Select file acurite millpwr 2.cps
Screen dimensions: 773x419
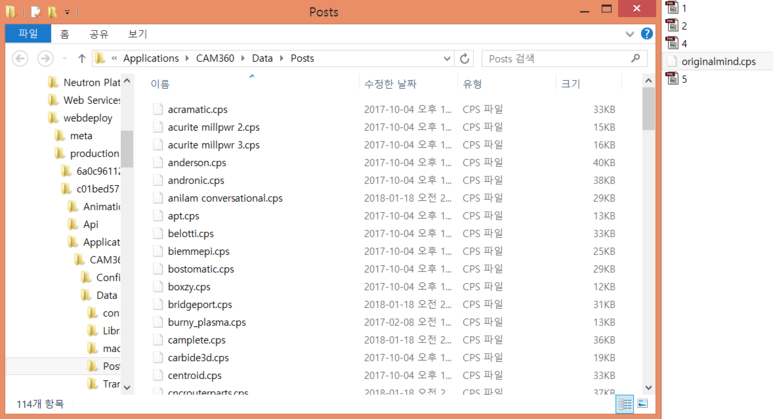(213, 127)
